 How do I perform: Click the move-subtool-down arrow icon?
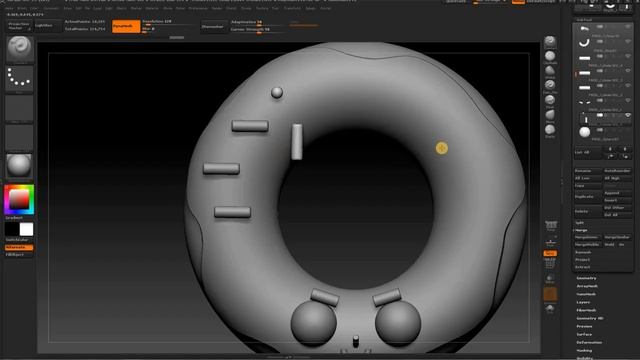624,156
